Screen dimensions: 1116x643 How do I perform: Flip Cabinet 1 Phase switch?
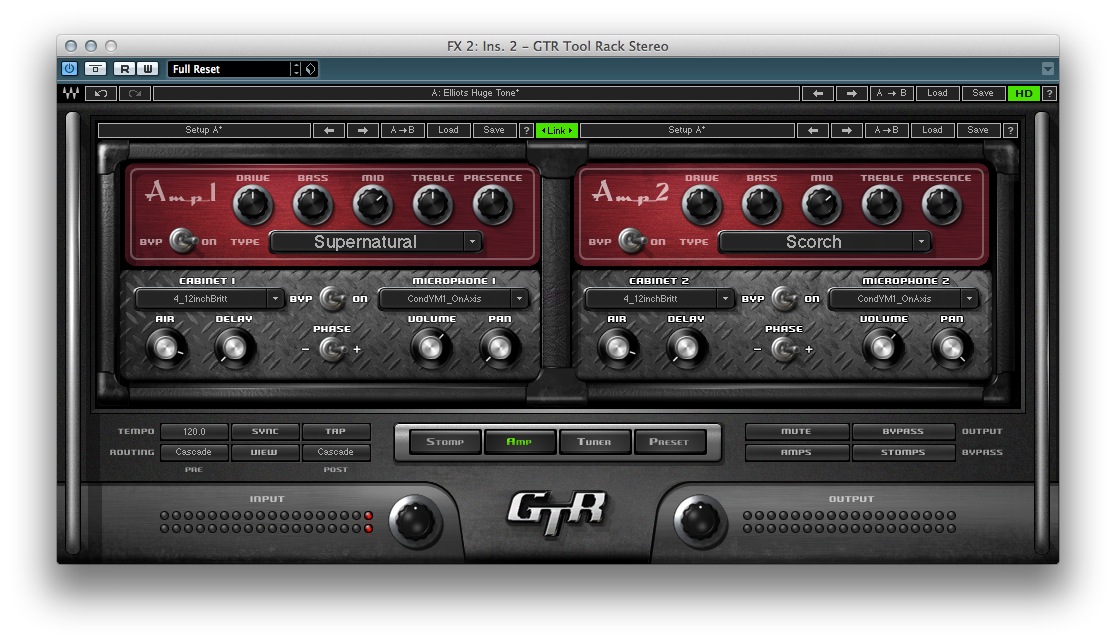coord(331,349)
